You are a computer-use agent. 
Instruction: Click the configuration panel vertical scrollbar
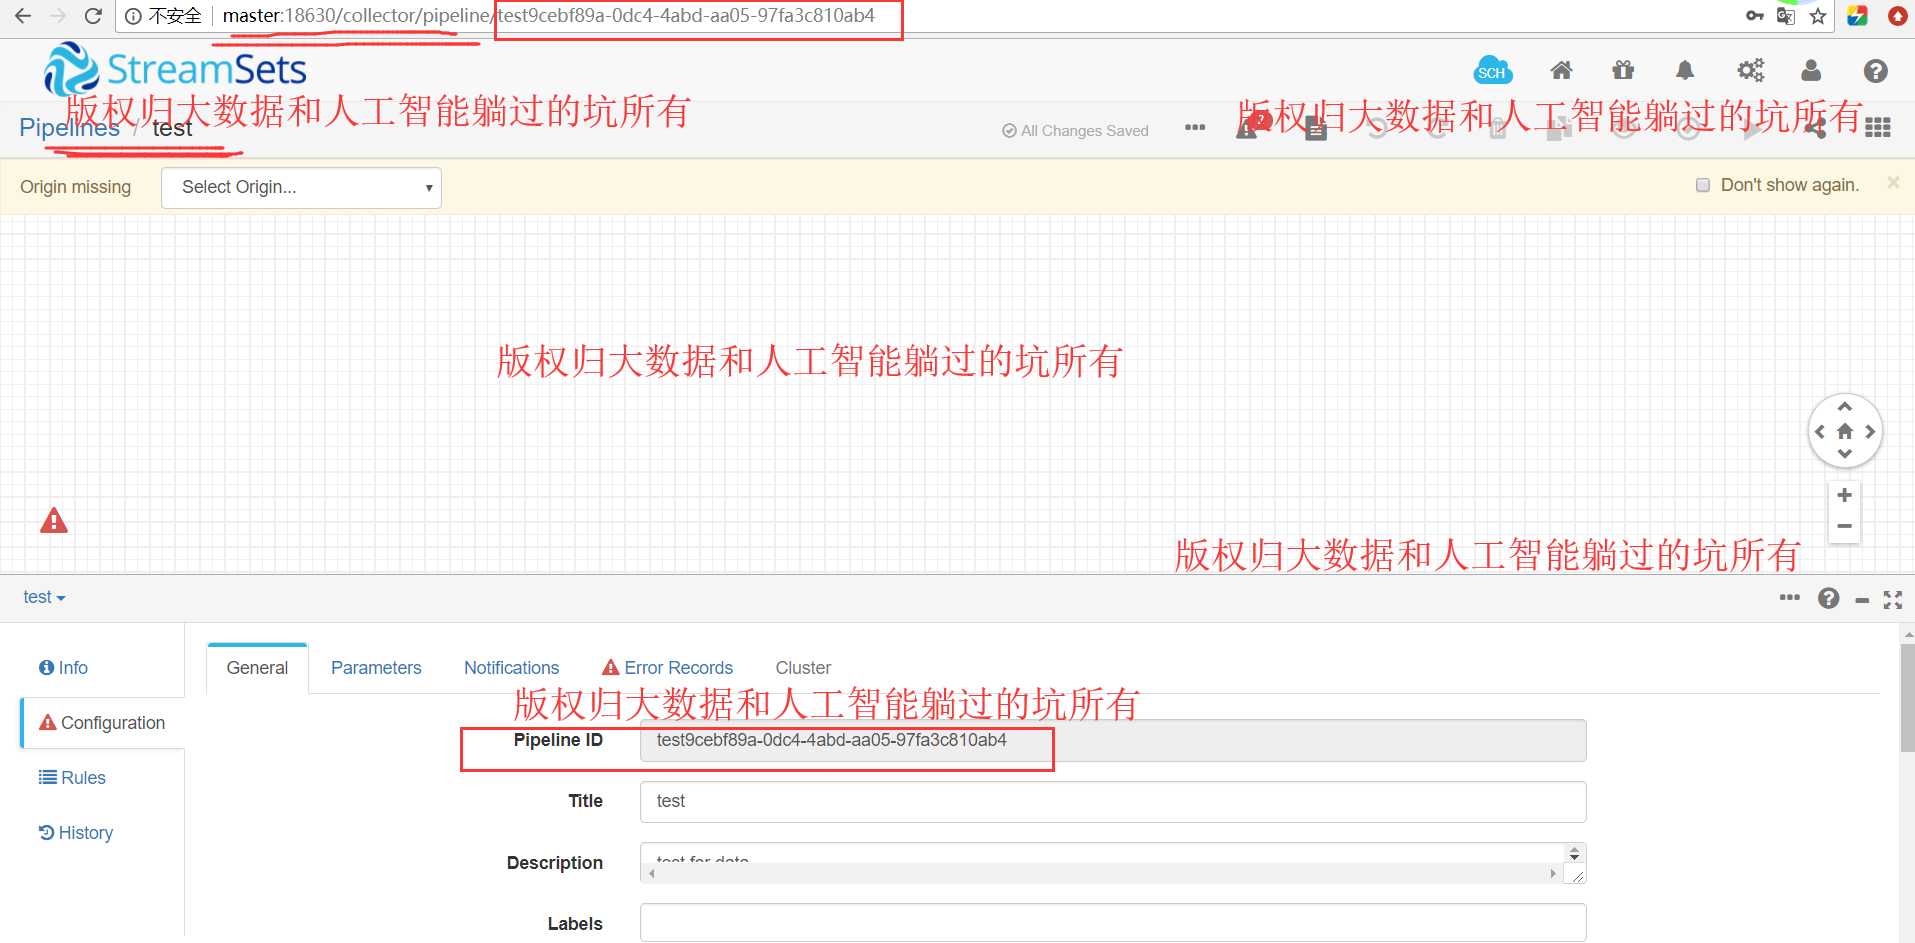pyautogui.click(x=1907, y=698)
